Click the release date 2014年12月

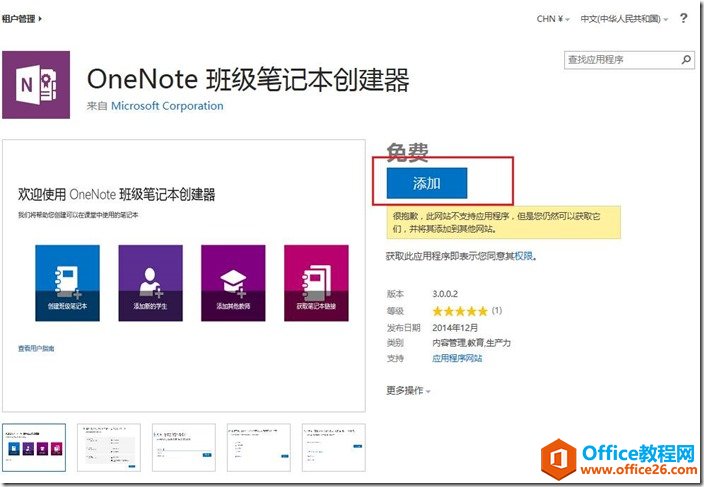tap(455, 328)
